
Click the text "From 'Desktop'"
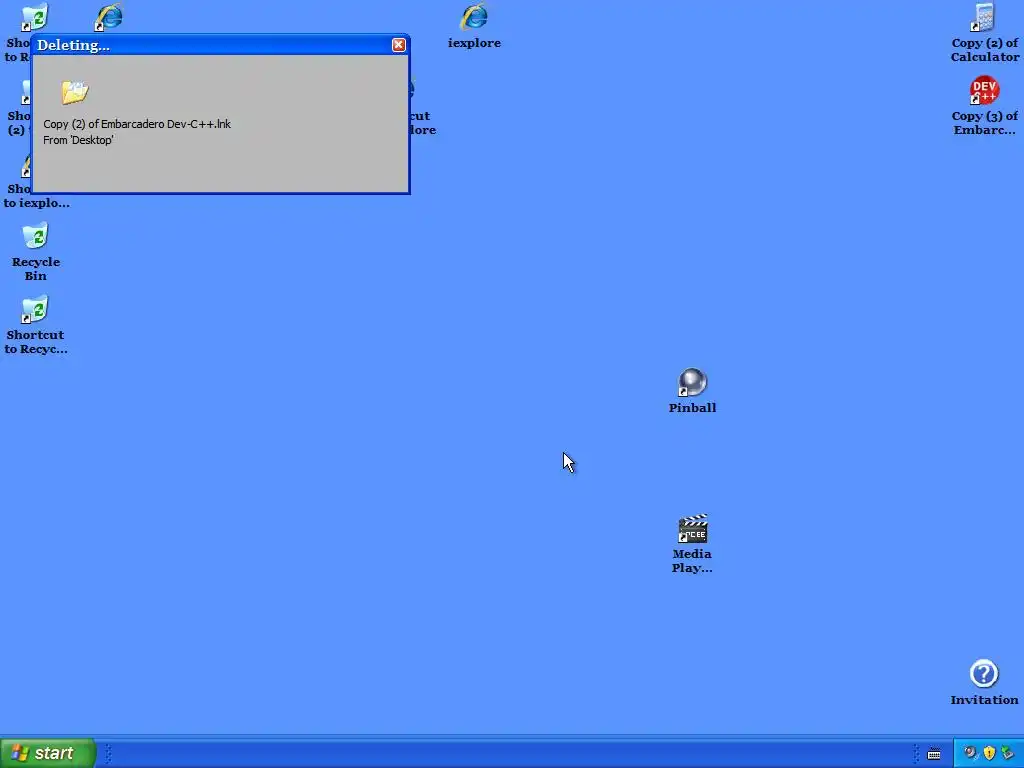(78, 140)
